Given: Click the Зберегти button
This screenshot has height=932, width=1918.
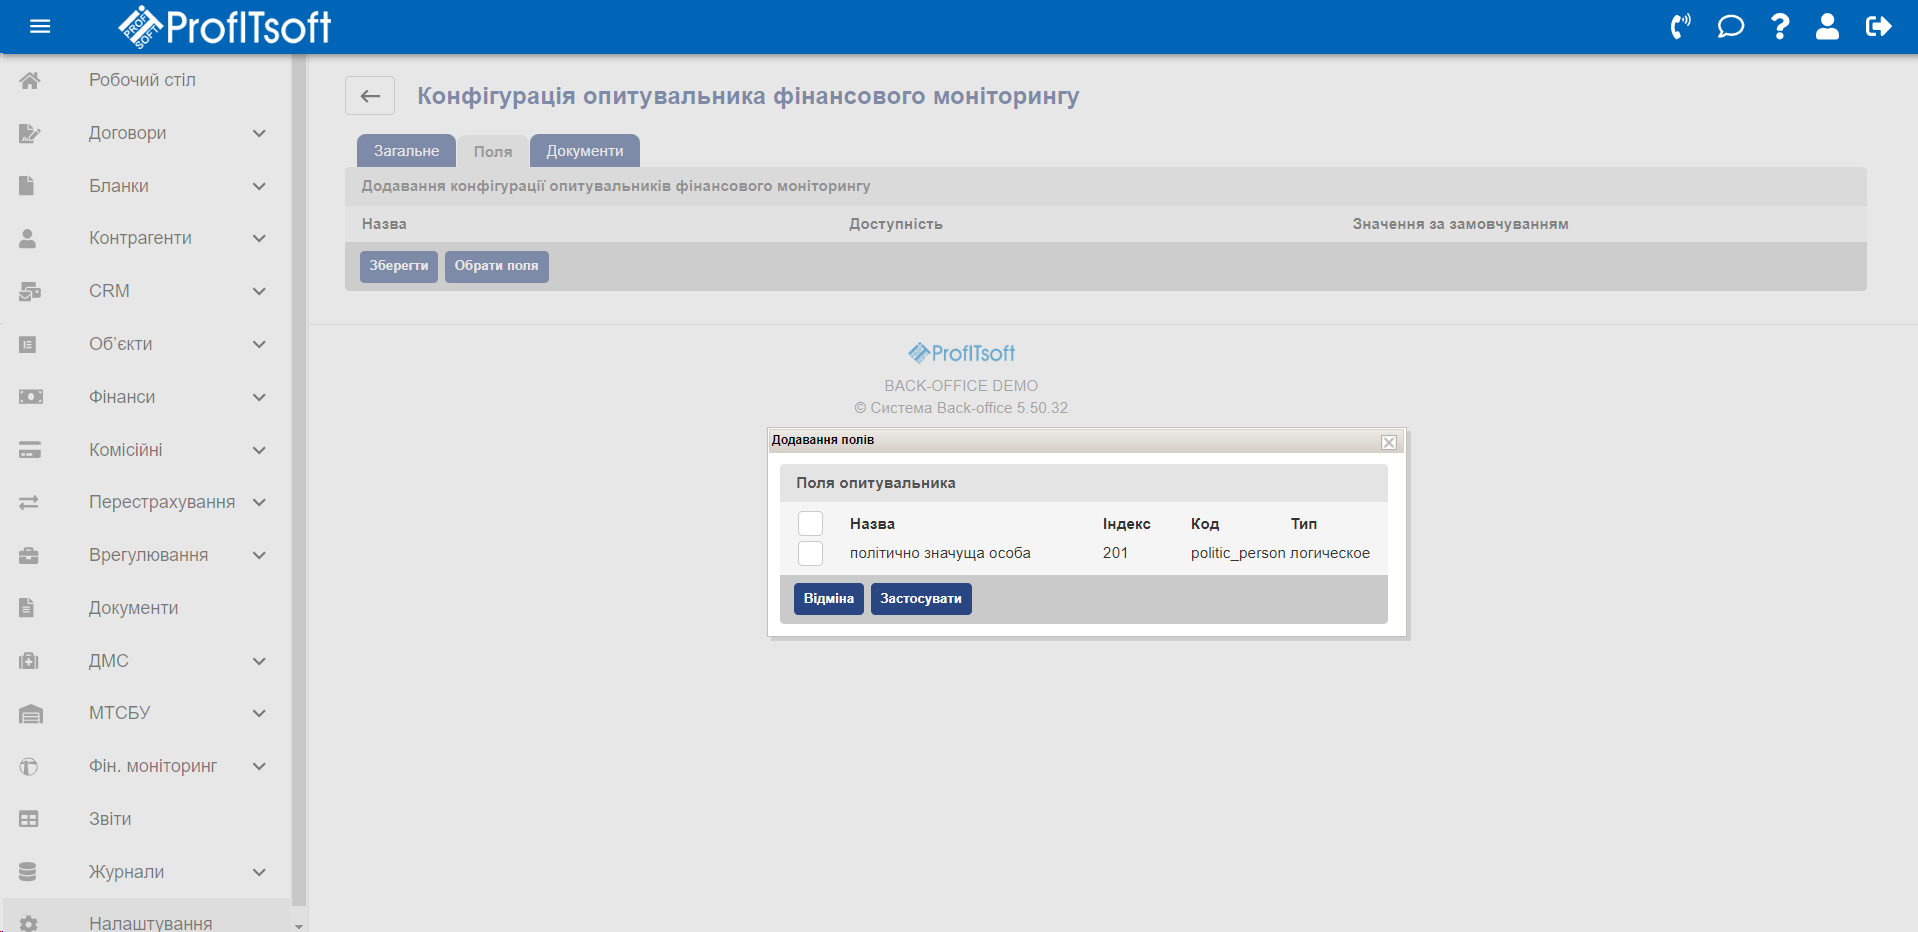Looking at the screenshot, I should click(398, 266).
